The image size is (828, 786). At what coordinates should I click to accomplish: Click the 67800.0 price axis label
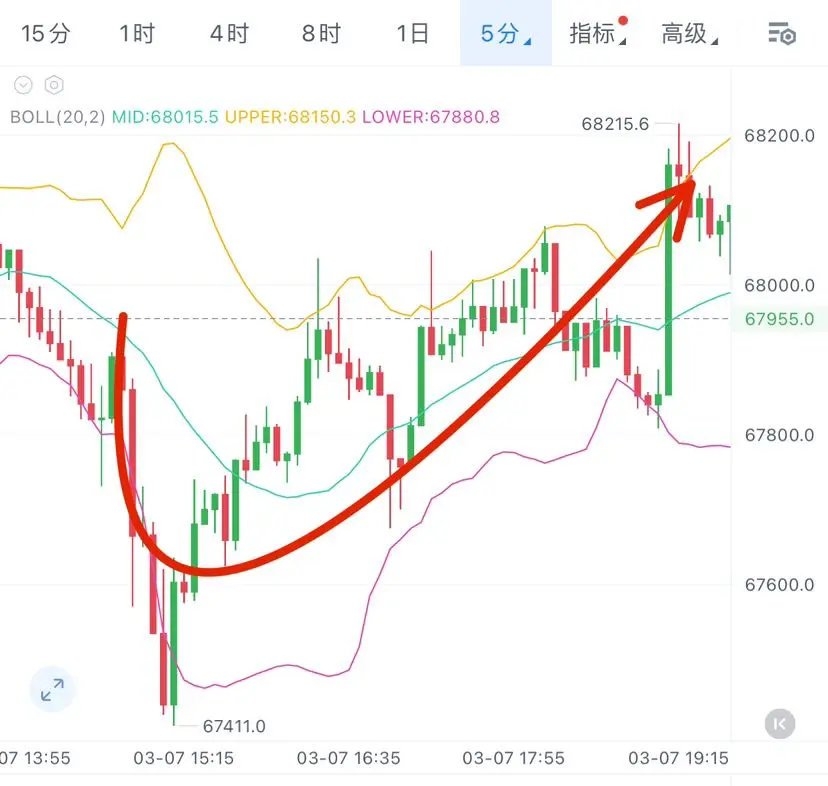[779, 435]
